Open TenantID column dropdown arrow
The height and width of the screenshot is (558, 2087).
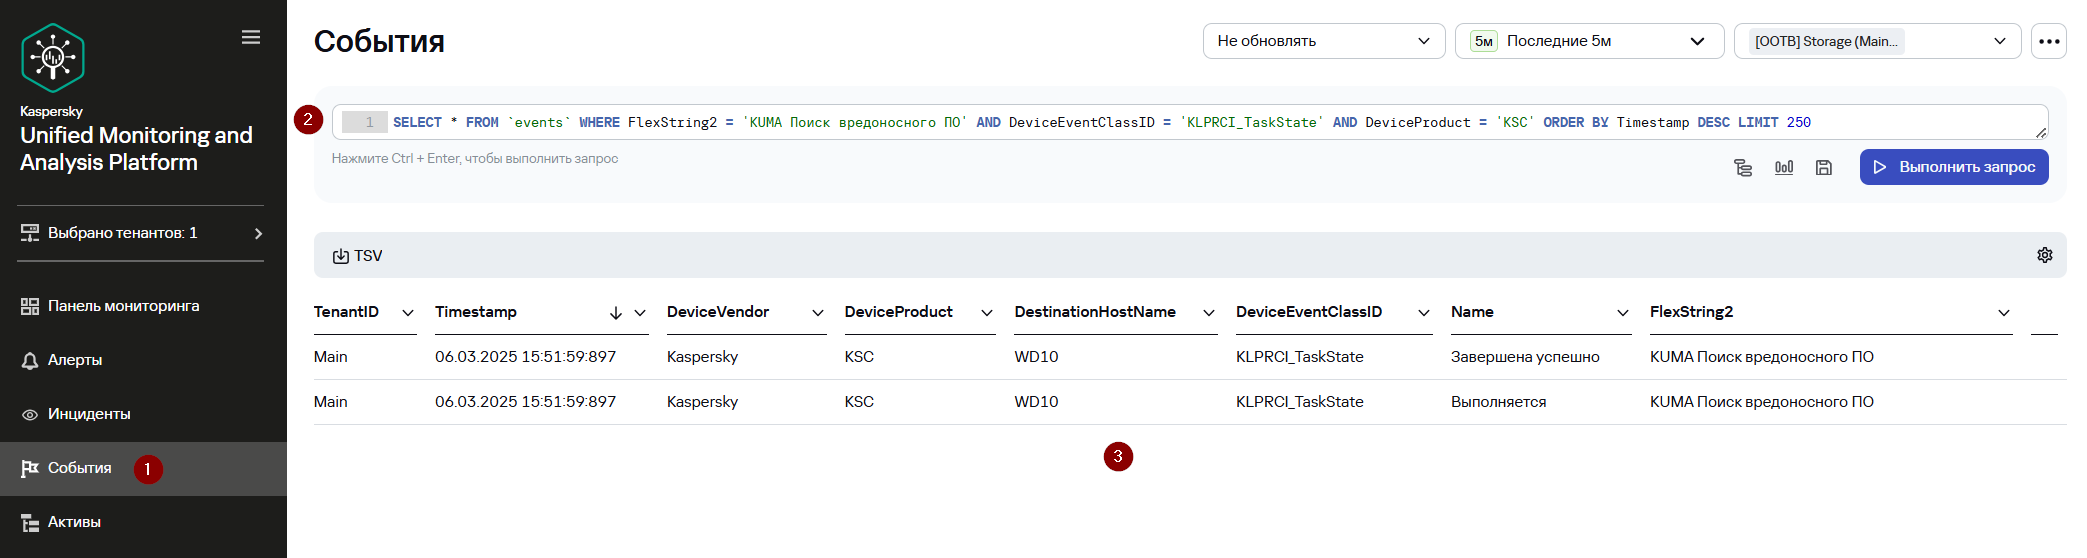click(408, 313)
